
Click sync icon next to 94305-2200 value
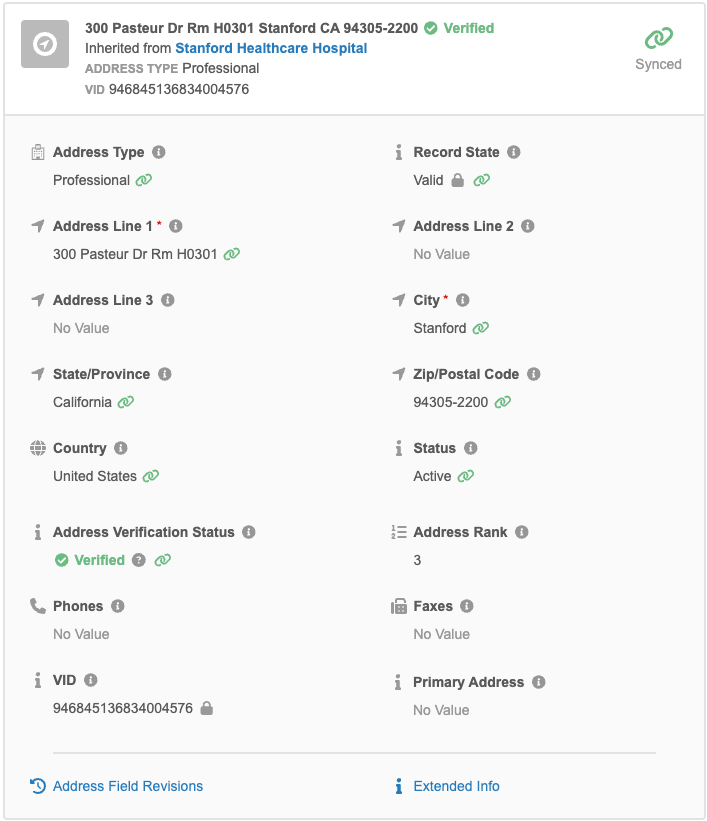503,402
